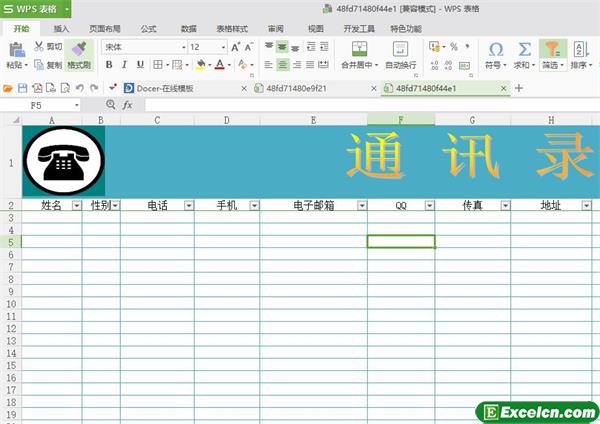Expand the 合并居中 dropdown arrow
This screenshot has height=424, width=600.
(x=377, y=65)
